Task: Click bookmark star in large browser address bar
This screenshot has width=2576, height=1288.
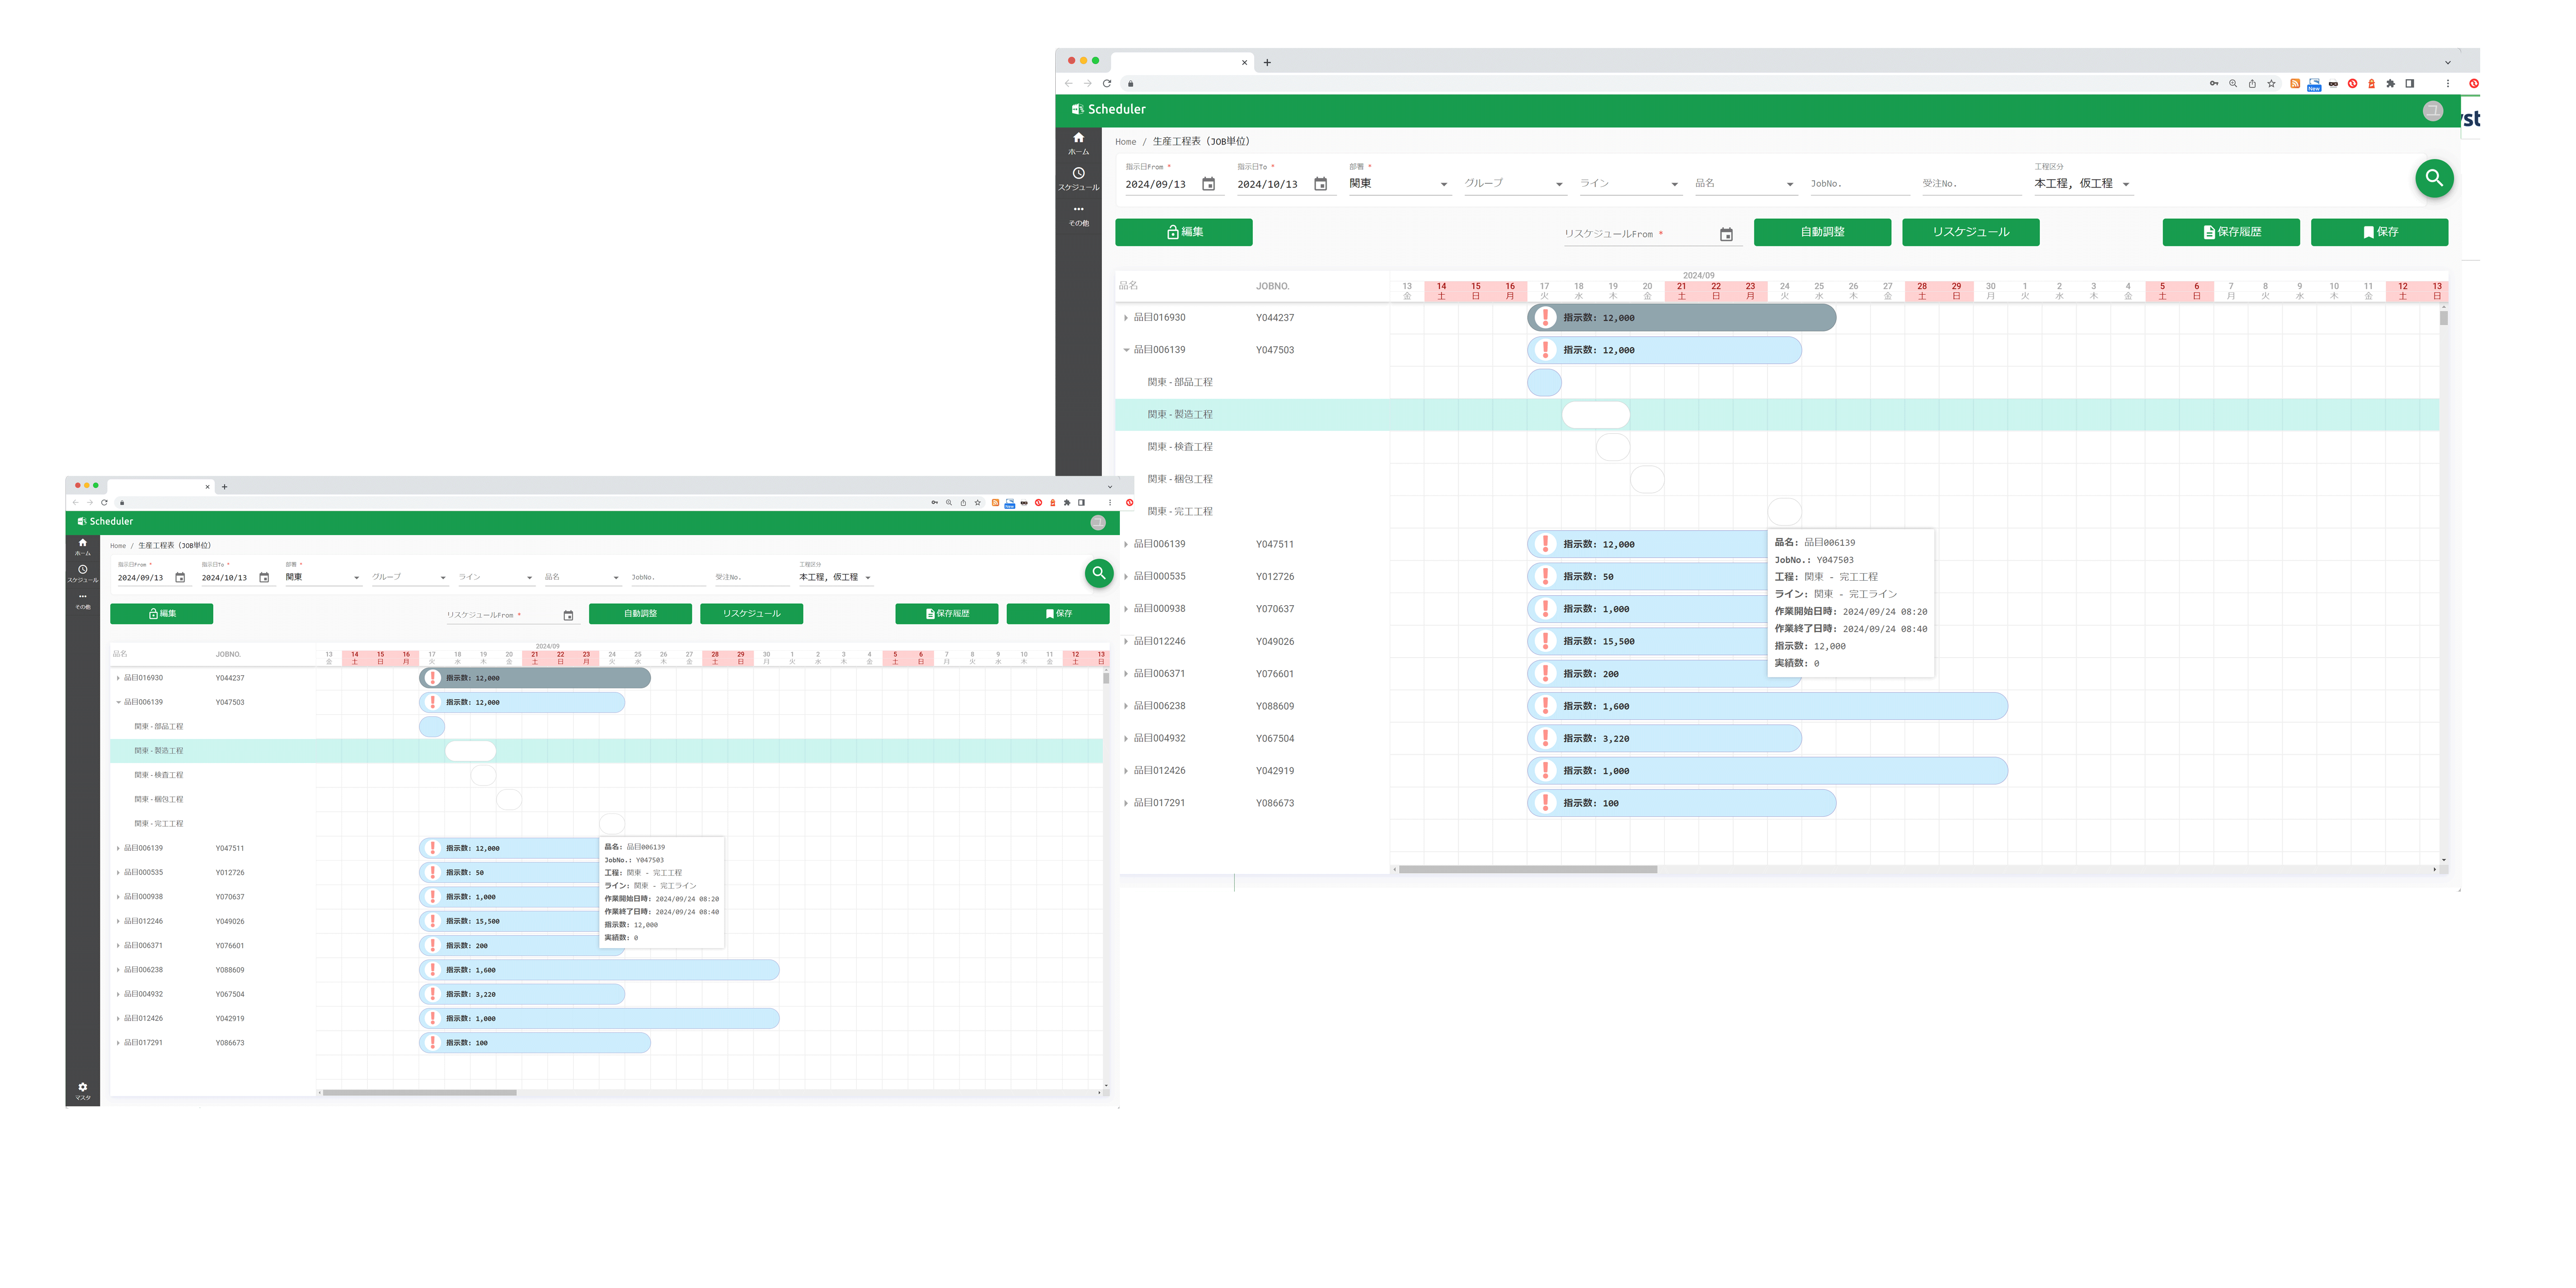Action: point(2272,83)
